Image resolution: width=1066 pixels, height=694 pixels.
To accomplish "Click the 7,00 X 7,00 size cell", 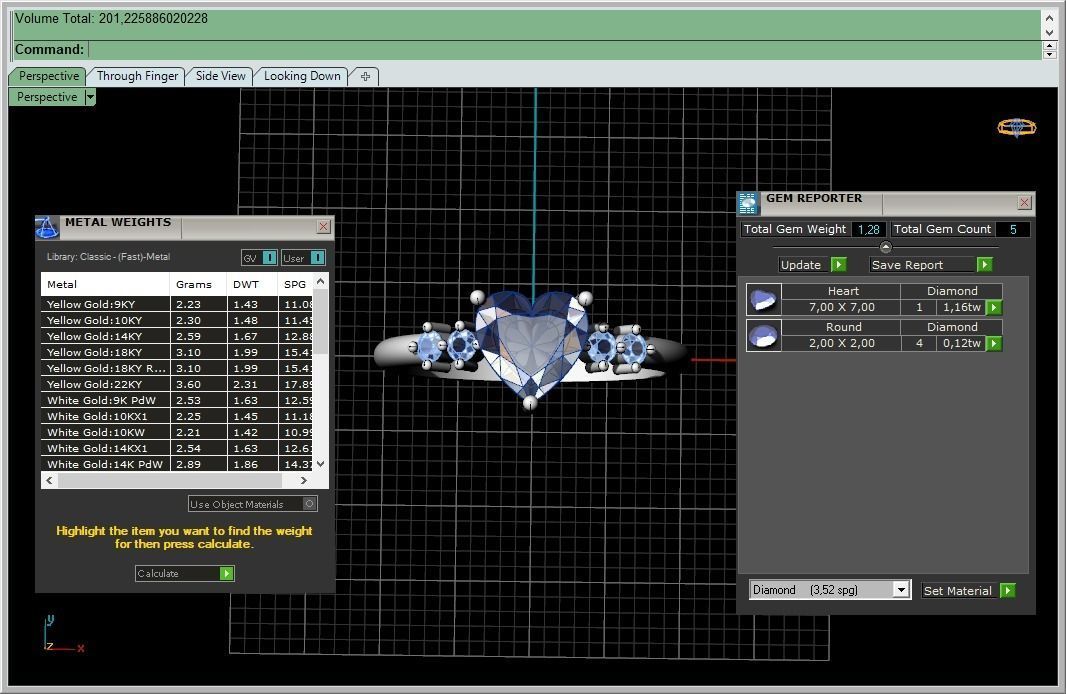I will click(x=842, y=307).
